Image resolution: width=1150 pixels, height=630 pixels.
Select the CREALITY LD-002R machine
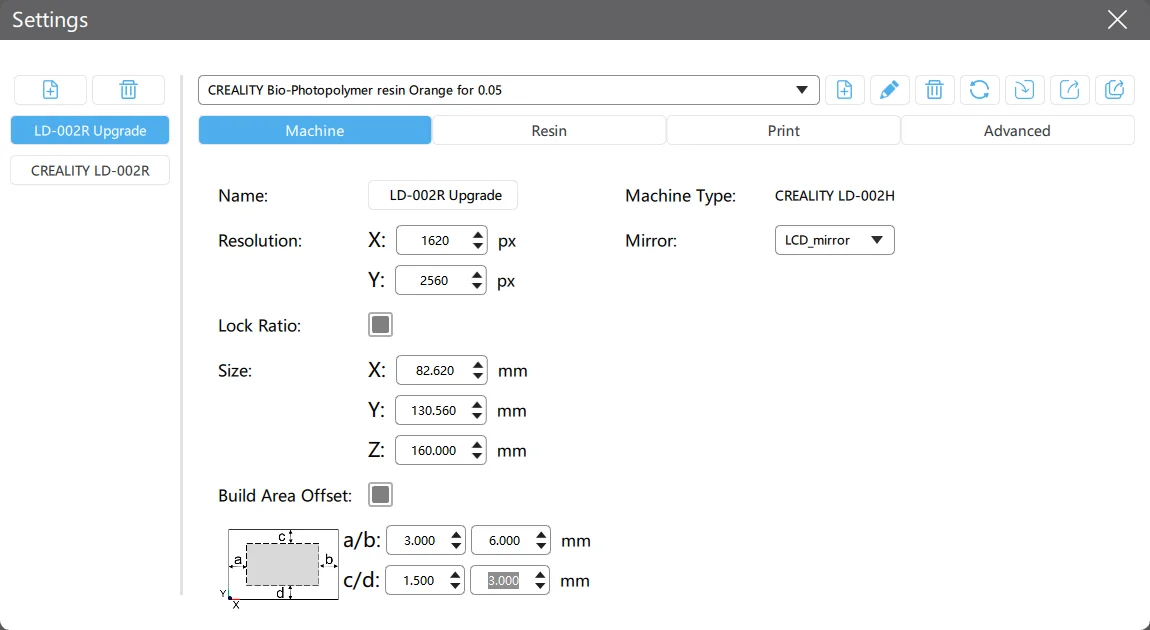(90, 171)
